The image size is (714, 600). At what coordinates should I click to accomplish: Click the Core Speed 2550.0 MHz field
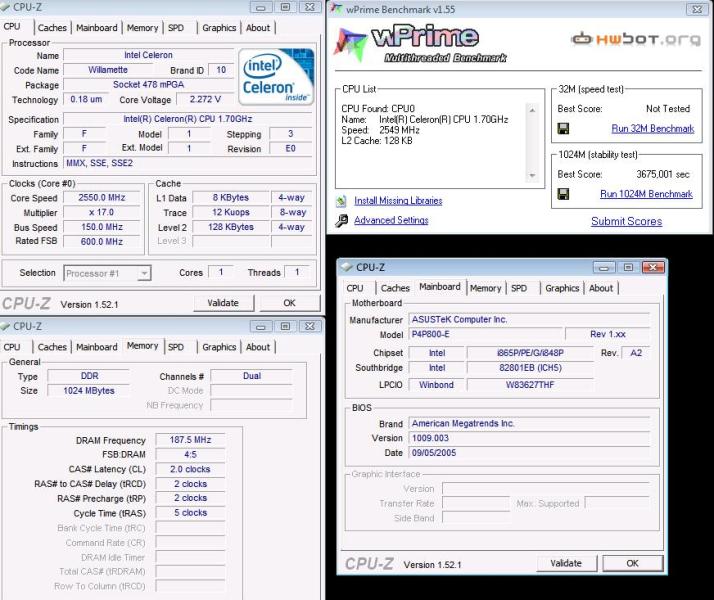102,198
